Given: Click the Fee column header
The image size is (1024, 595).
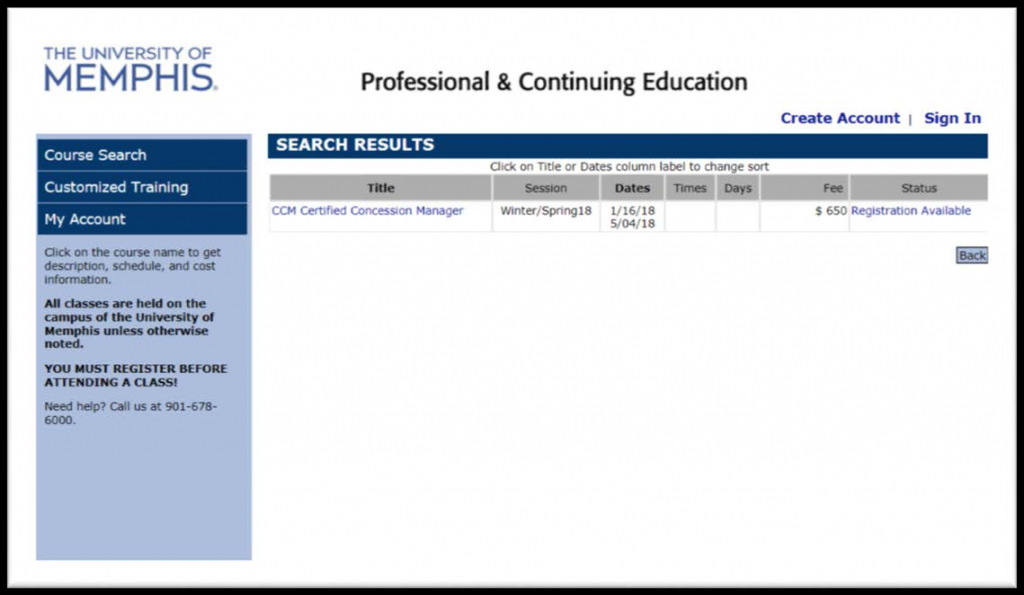Looking at the screenshot, I should pyautogui.click(x=833, y=188).
